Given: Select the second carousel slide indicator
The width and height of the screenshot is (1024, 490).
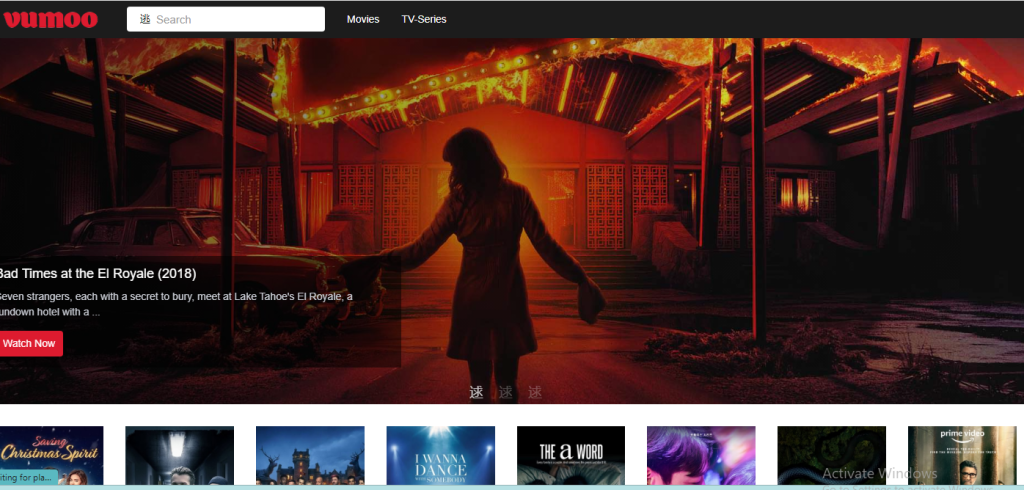Looking at the screenshot, I should [505, 393].
